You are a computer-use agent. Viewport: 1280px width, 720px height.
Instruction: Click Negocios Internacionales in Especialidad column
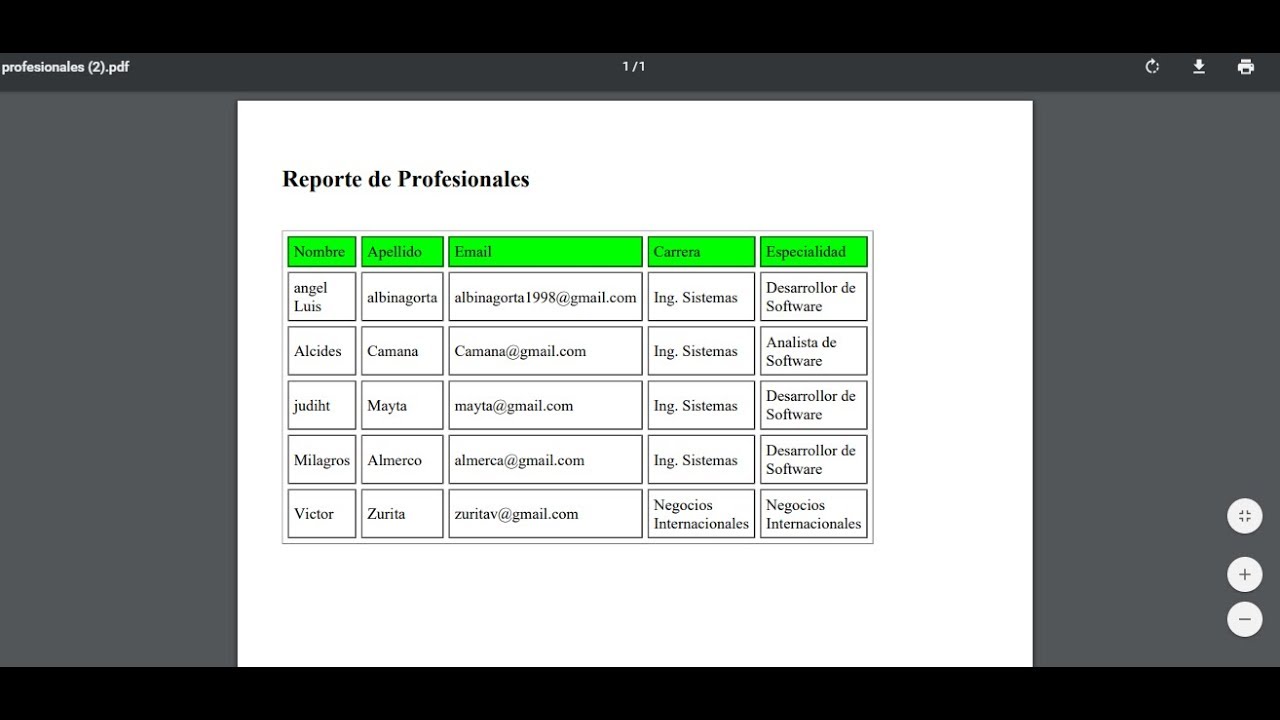(814, 514)
